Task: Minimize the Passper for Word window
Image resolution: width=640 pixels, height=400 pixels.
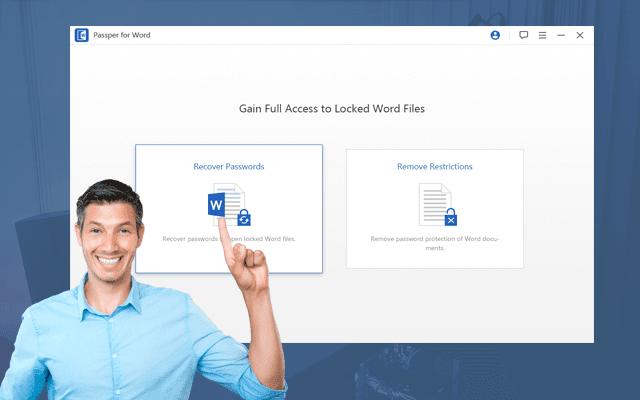Action: 561,36
